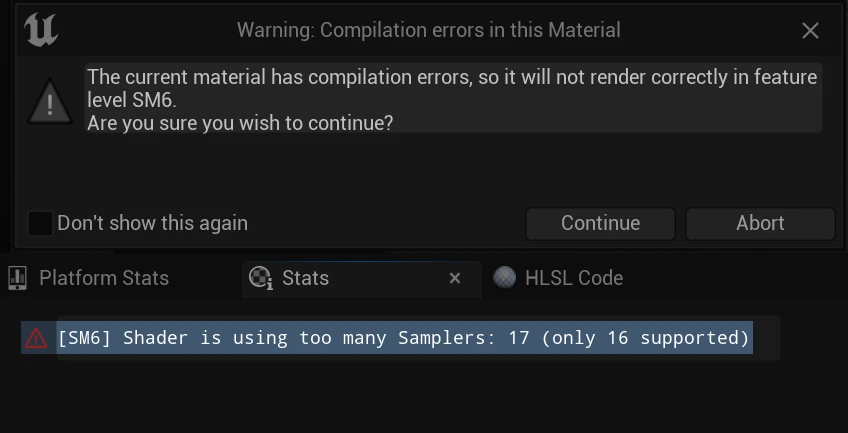The image size is (848, 433).
Task: Click the HLSL Code tab icon
Action: pos(505,278)
